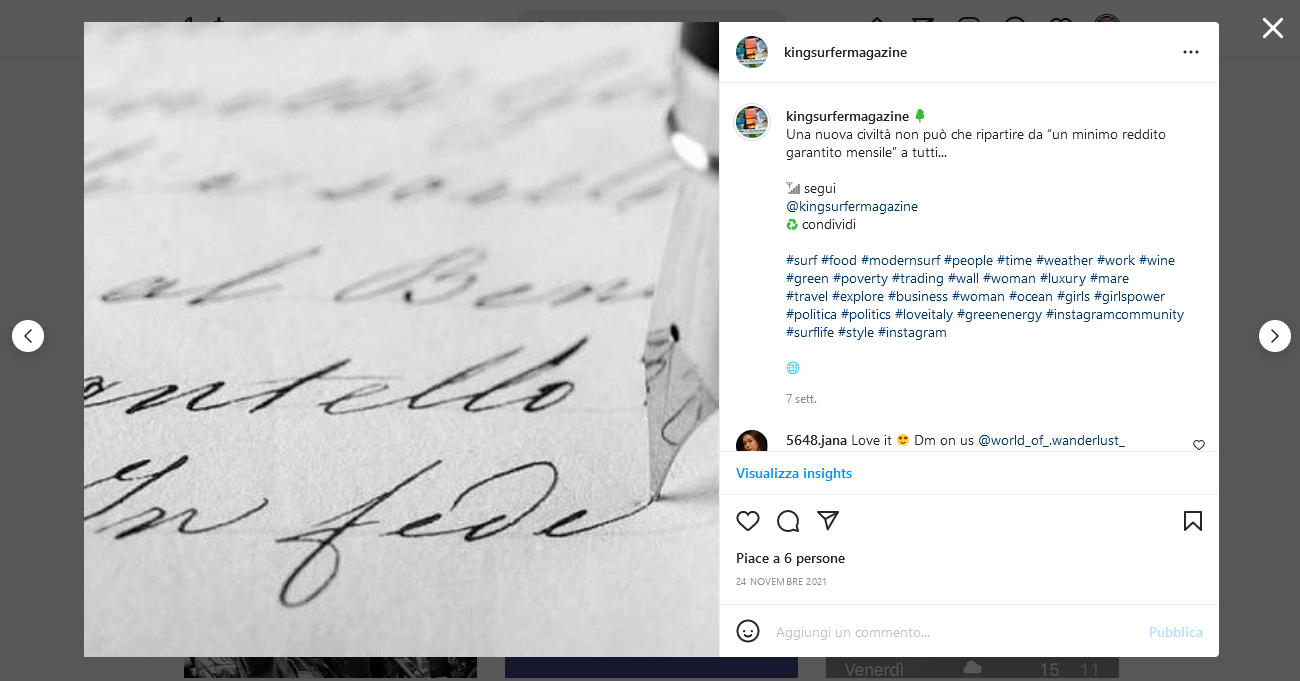Open the @kingsurfermagazine mention link
The width and height of the screenshot is (1300, 681).
(x=852, y=206)
